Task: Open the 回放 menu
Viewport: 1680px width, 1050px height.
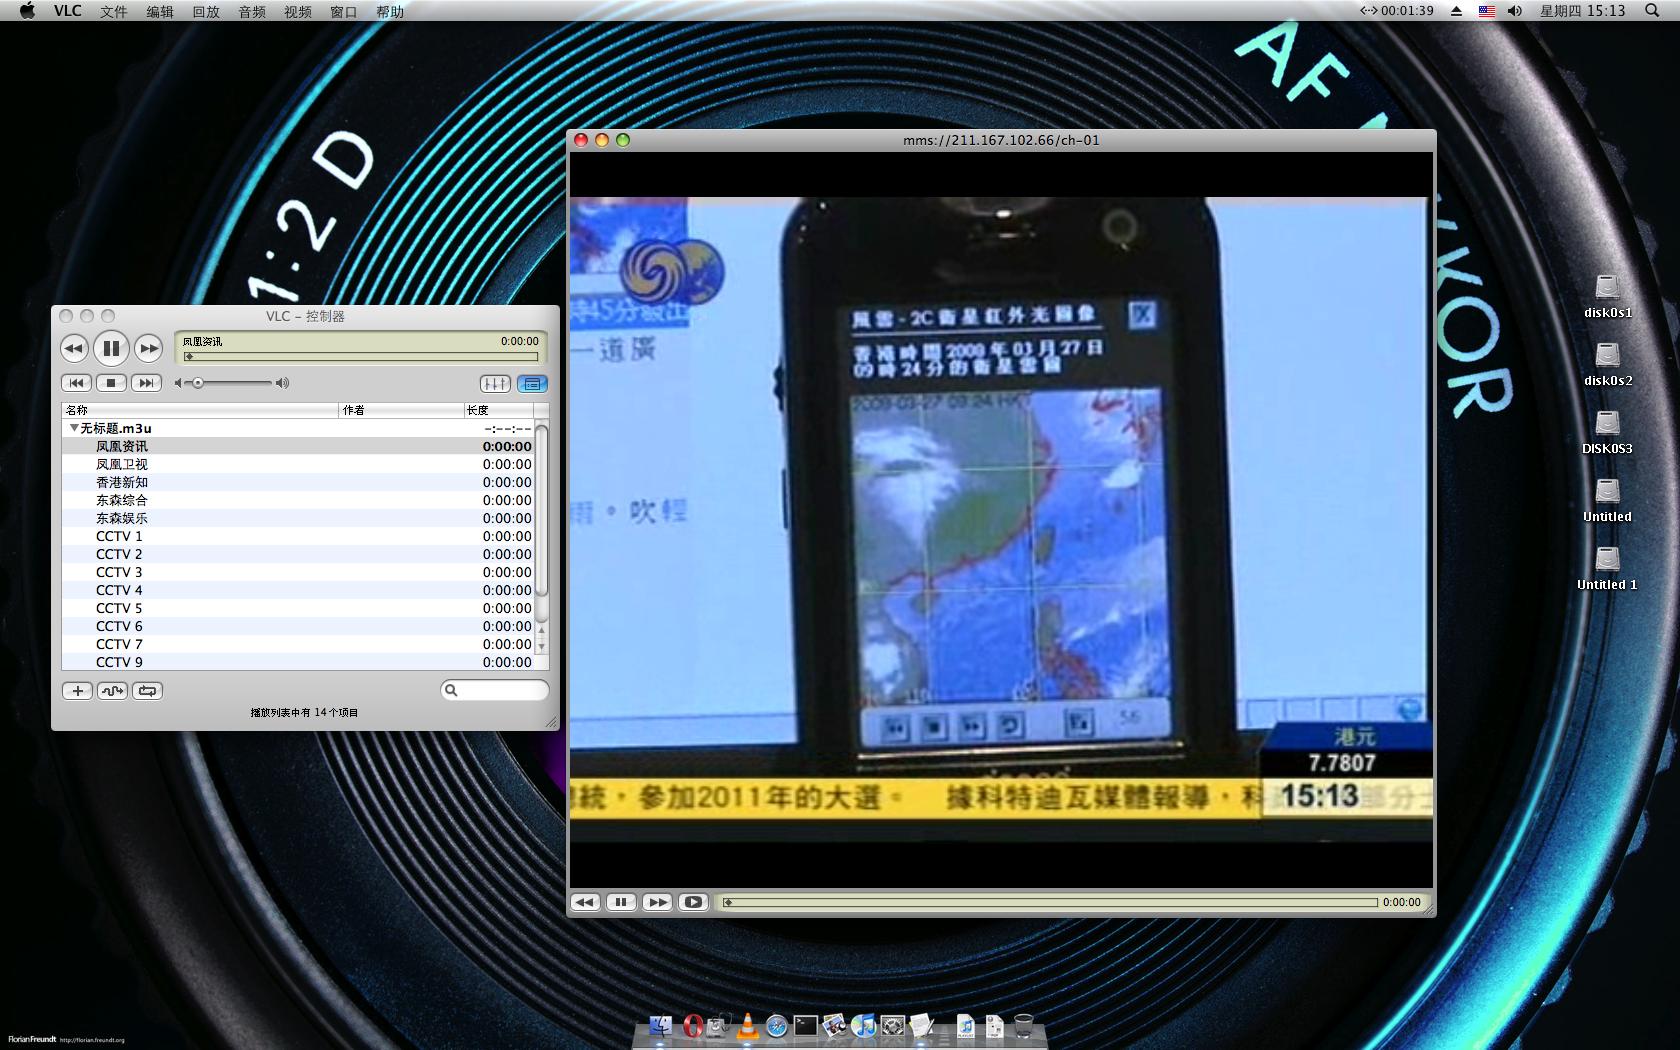Action: pos(206,11)
